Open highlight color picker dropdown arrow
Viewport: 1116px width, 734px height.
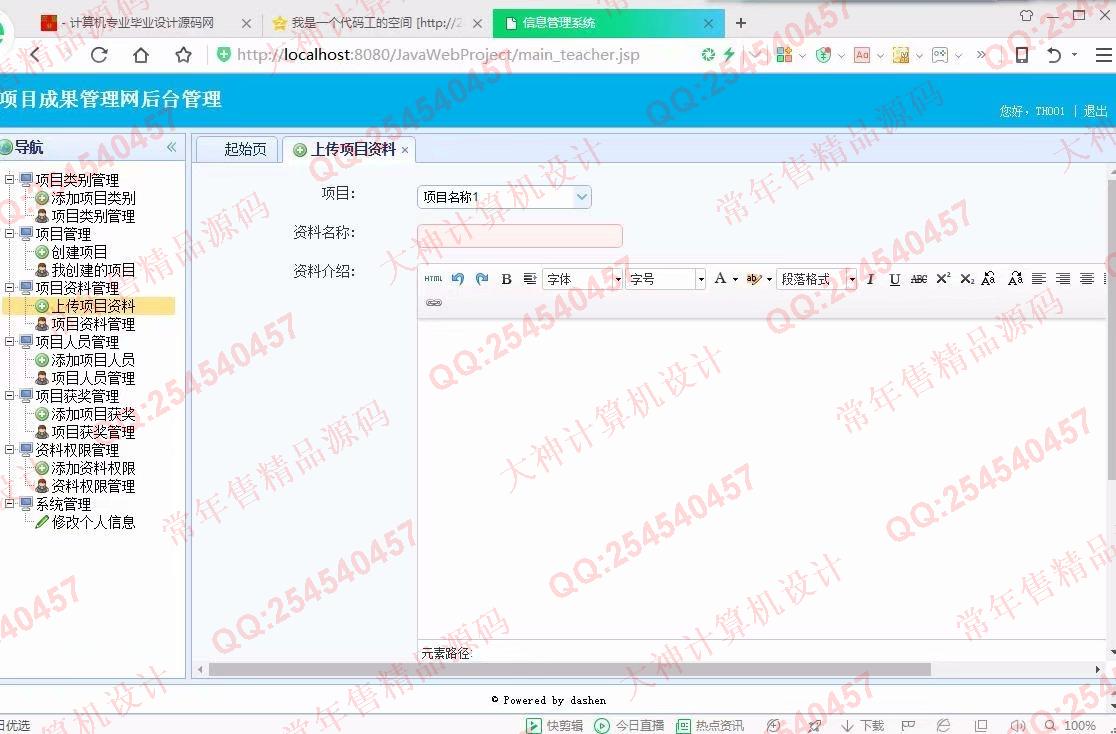pyautogui.click(x=769, y=279)
